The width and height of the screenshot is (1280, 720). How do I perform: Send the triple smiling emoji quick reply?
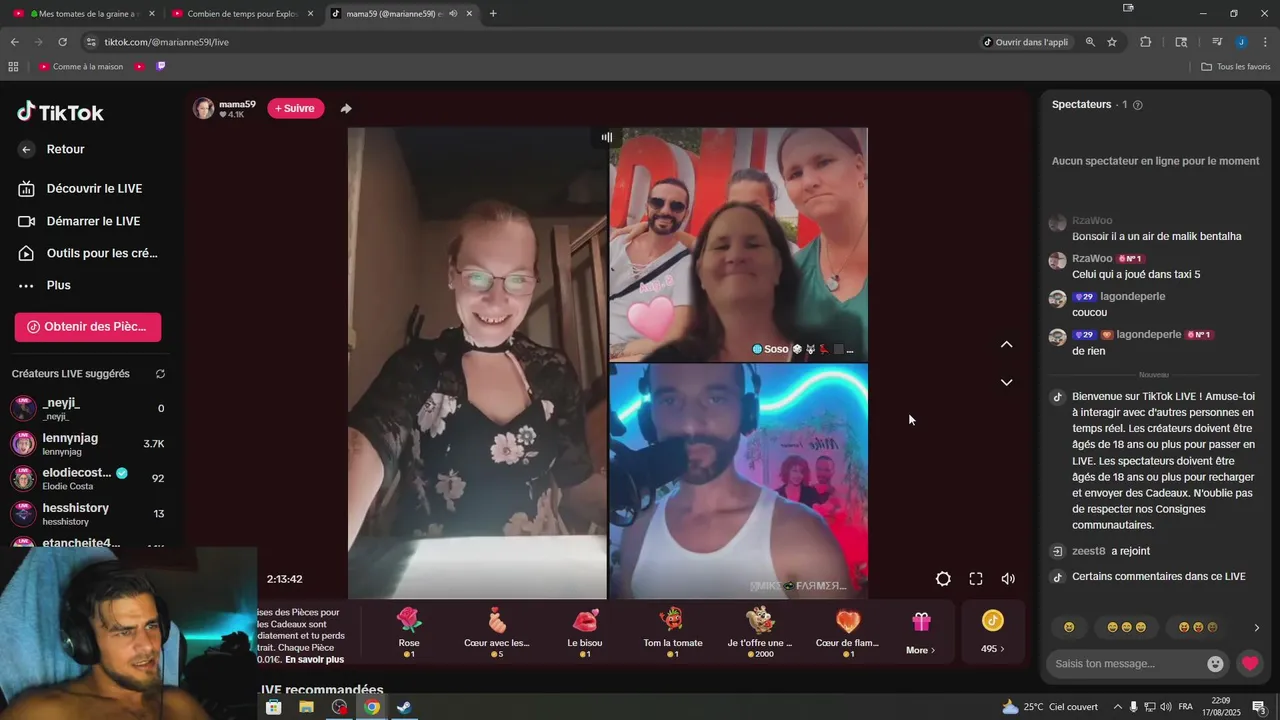(x=1126, y=627)
